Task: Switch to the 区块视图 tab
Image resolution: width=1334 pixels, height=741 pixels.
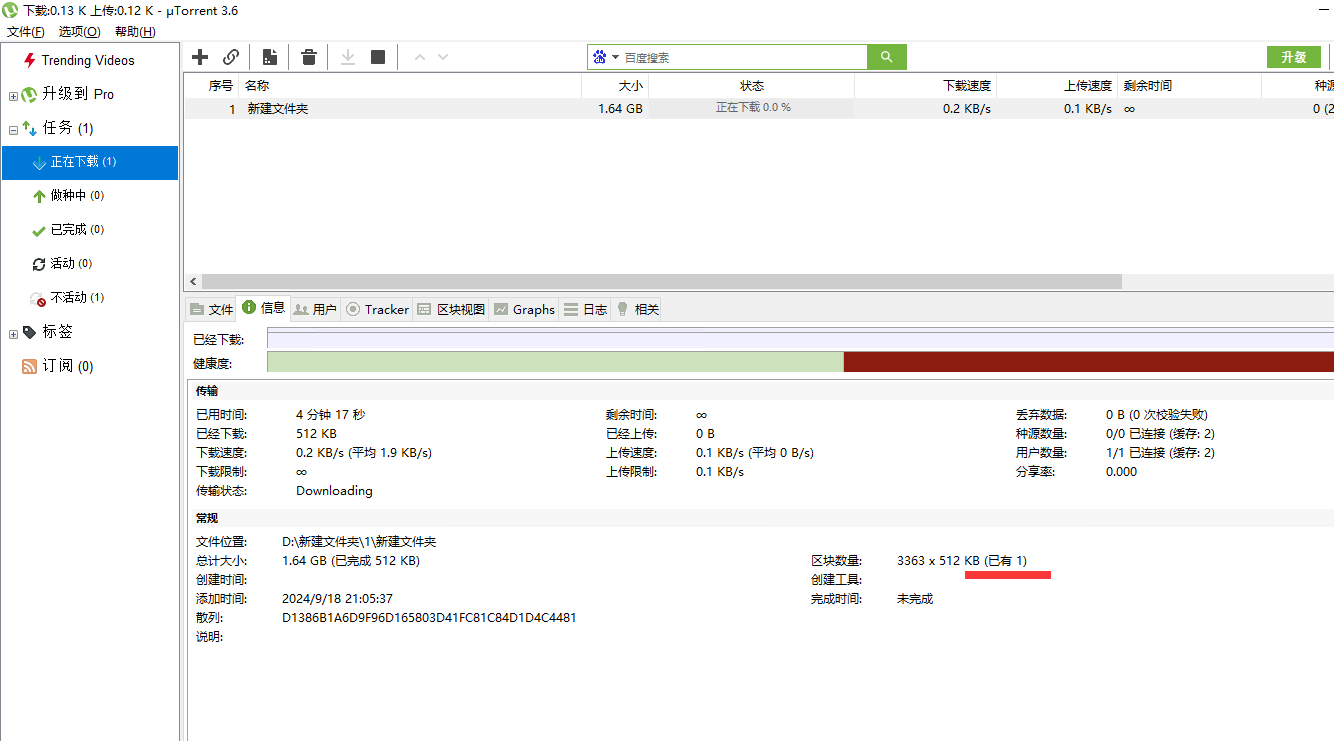Action: pyautogui.click(x=451, y=309)
